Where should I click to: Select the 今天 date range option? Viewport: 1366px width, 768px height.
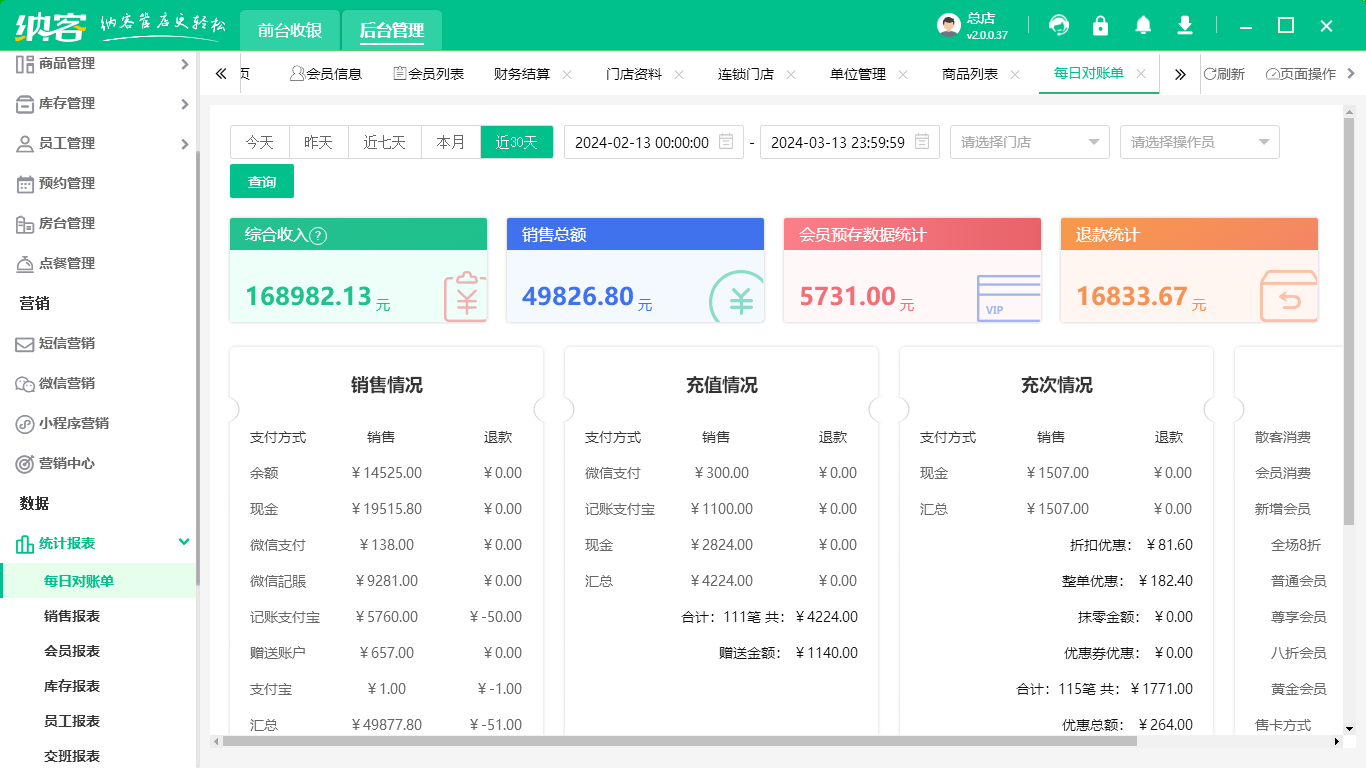pos(260,142)
